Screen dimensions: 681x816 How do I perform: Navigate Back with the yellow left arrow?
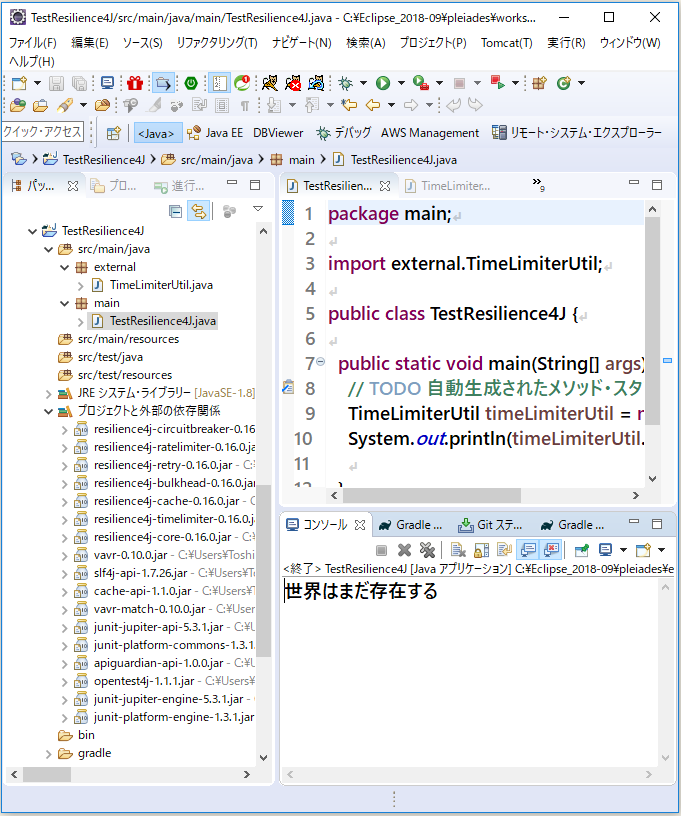tap(373, 106)
